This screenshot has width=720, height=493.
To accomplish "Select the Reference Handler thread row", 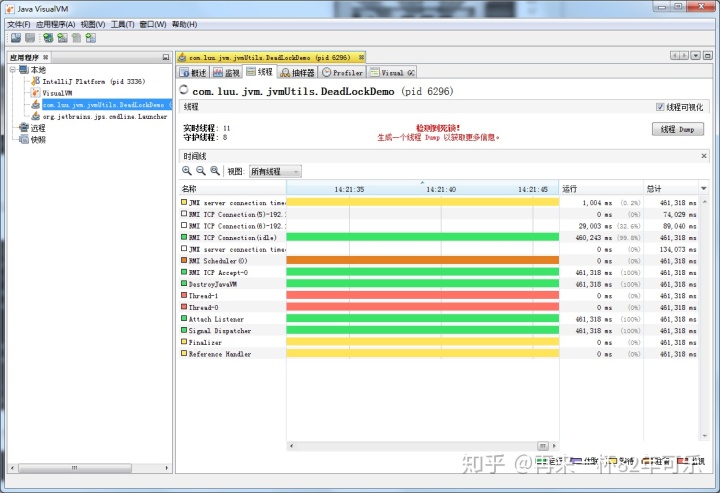I will coord(439,354).
